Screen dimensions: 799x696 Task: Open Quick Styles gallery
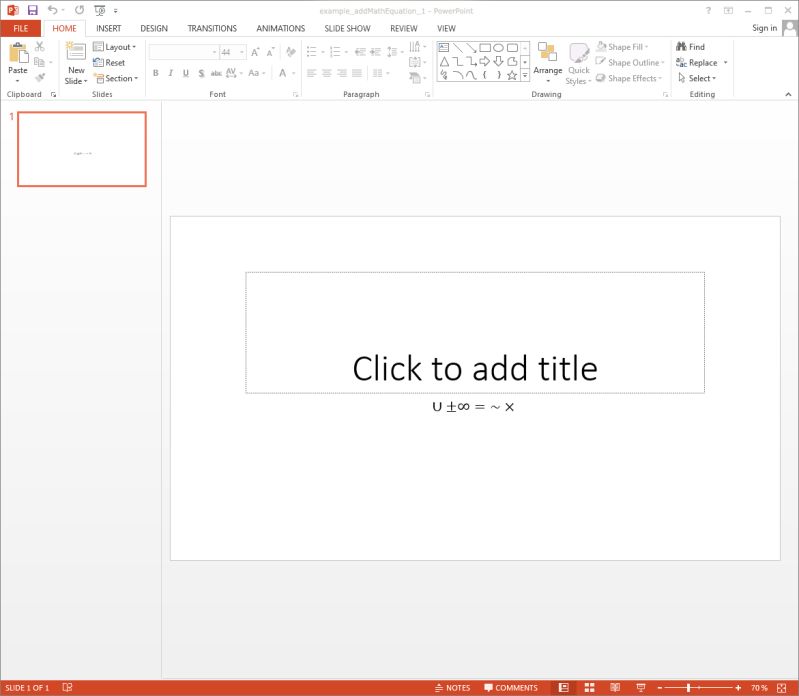578,64
